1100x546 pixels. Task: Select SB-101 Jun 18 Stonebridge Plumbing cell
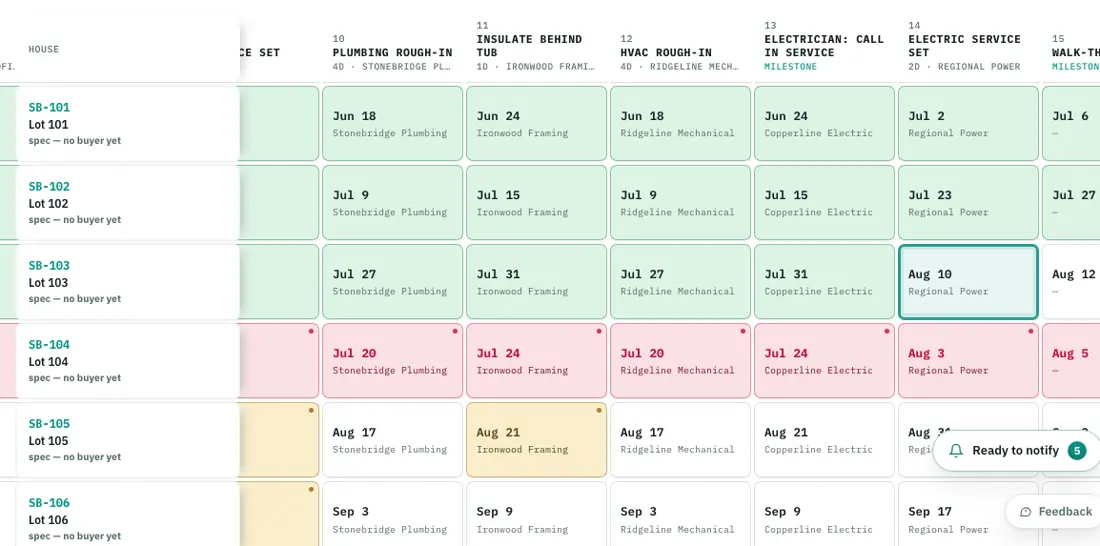point(392,124)
